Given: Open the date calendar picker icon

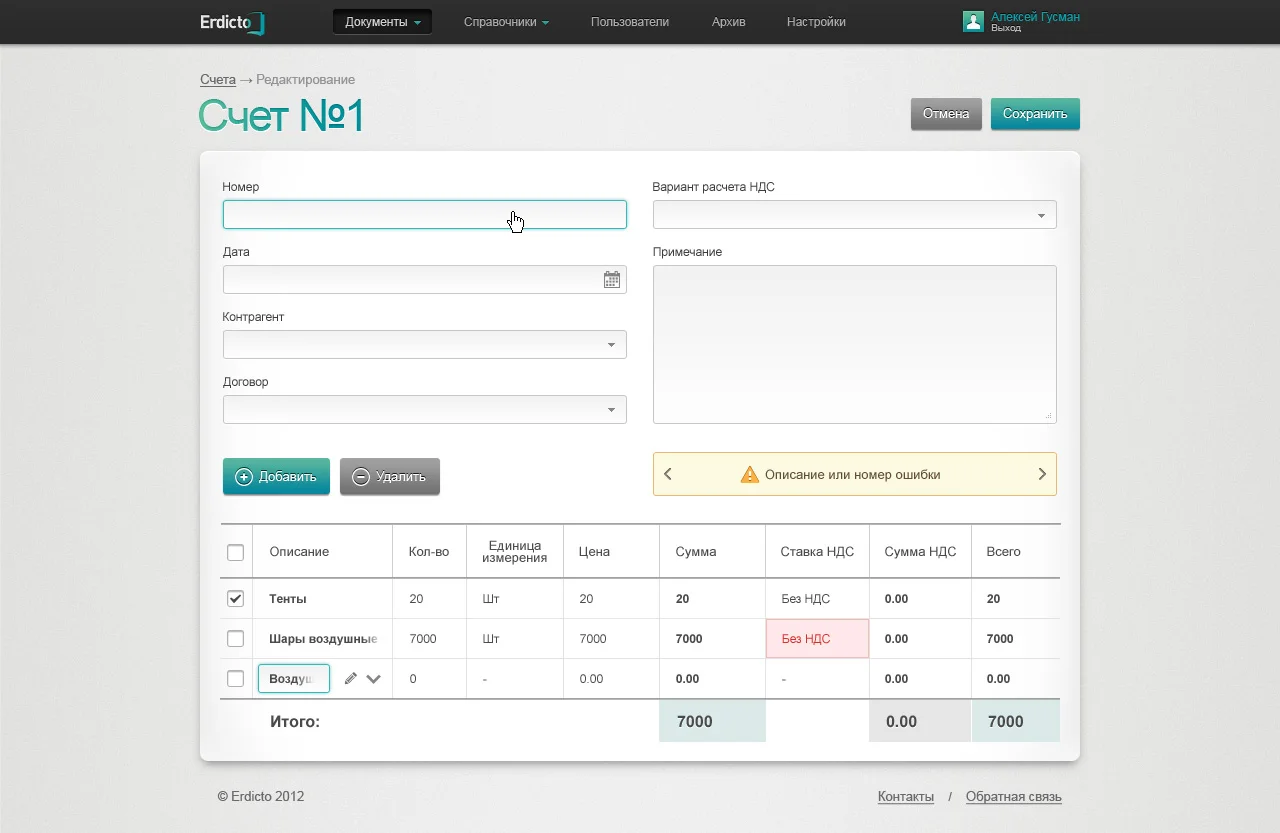Looking at the screenshot, I should [x=612, y=280].
